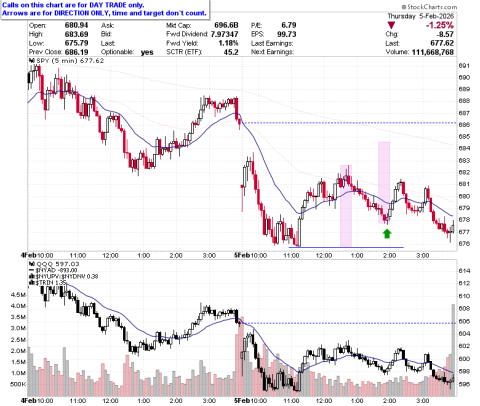This screenshot has height=406, width=480.
Task: Click the StockCharts.com watermark logo
Action: tap(429, 7)
